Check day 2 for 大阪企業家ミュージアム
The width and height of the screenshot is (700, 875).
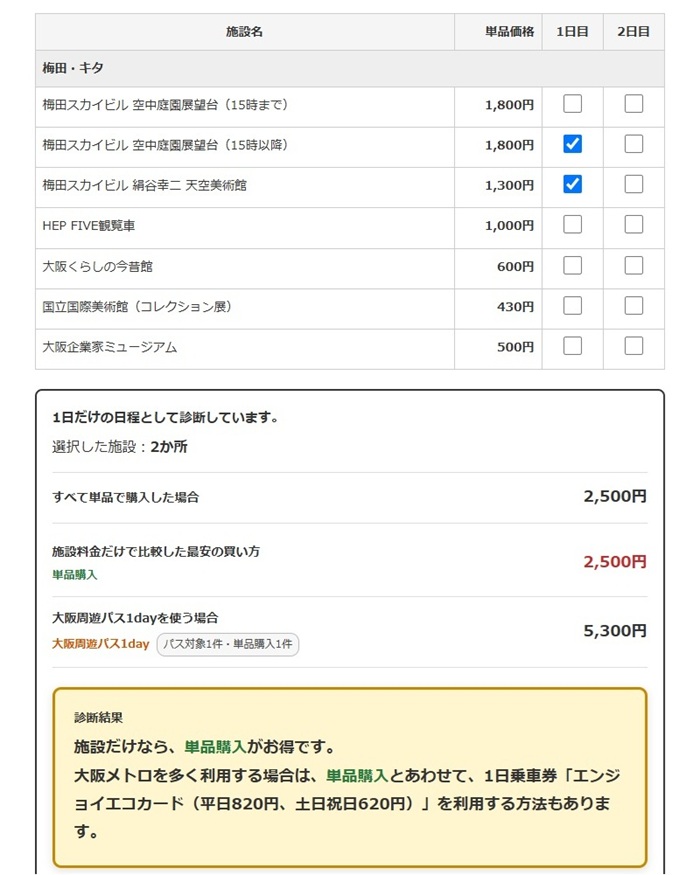click(634, 346)
